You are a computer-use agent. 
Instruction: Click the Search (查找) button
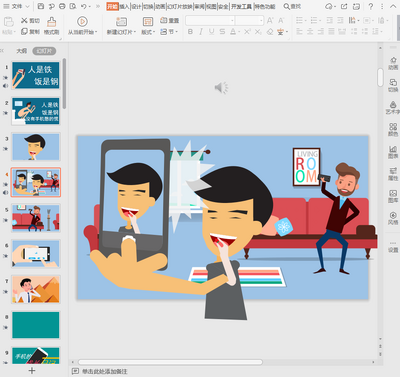(x=292, y=6)
